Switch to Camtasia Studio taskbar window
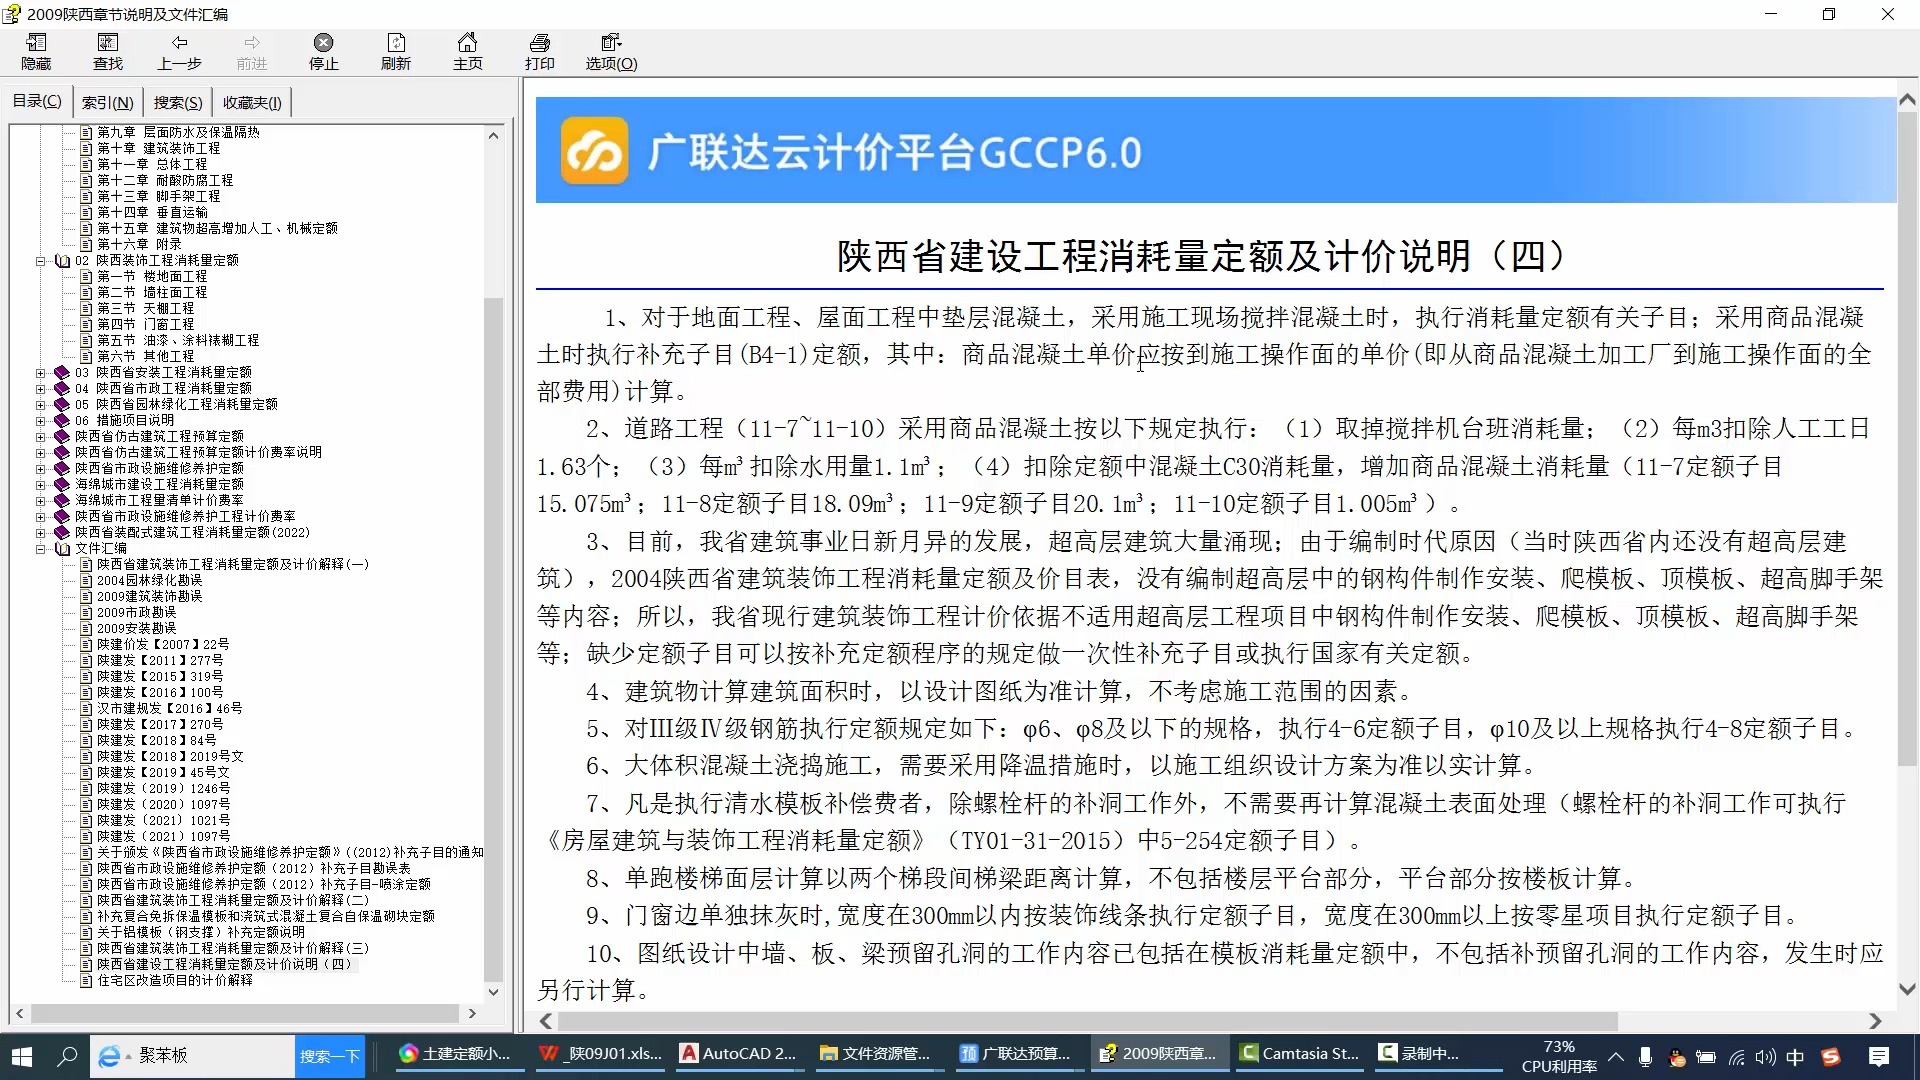Image resolution: width=1920 pixels, height=1080 pixels. 1300,1054
